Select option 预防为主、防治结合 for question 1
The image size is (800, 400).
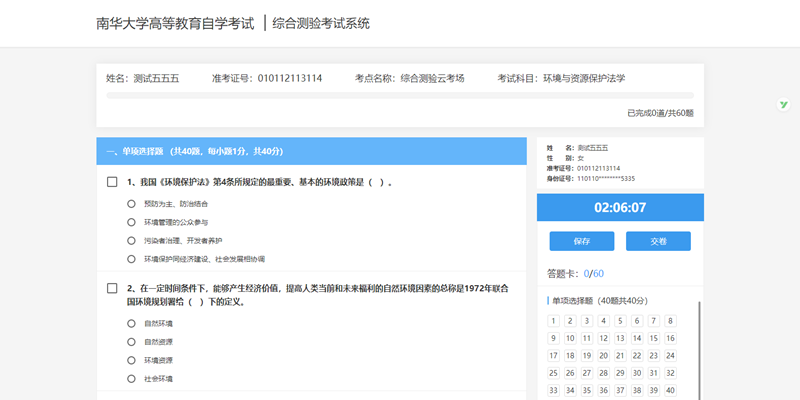point(131,203)
